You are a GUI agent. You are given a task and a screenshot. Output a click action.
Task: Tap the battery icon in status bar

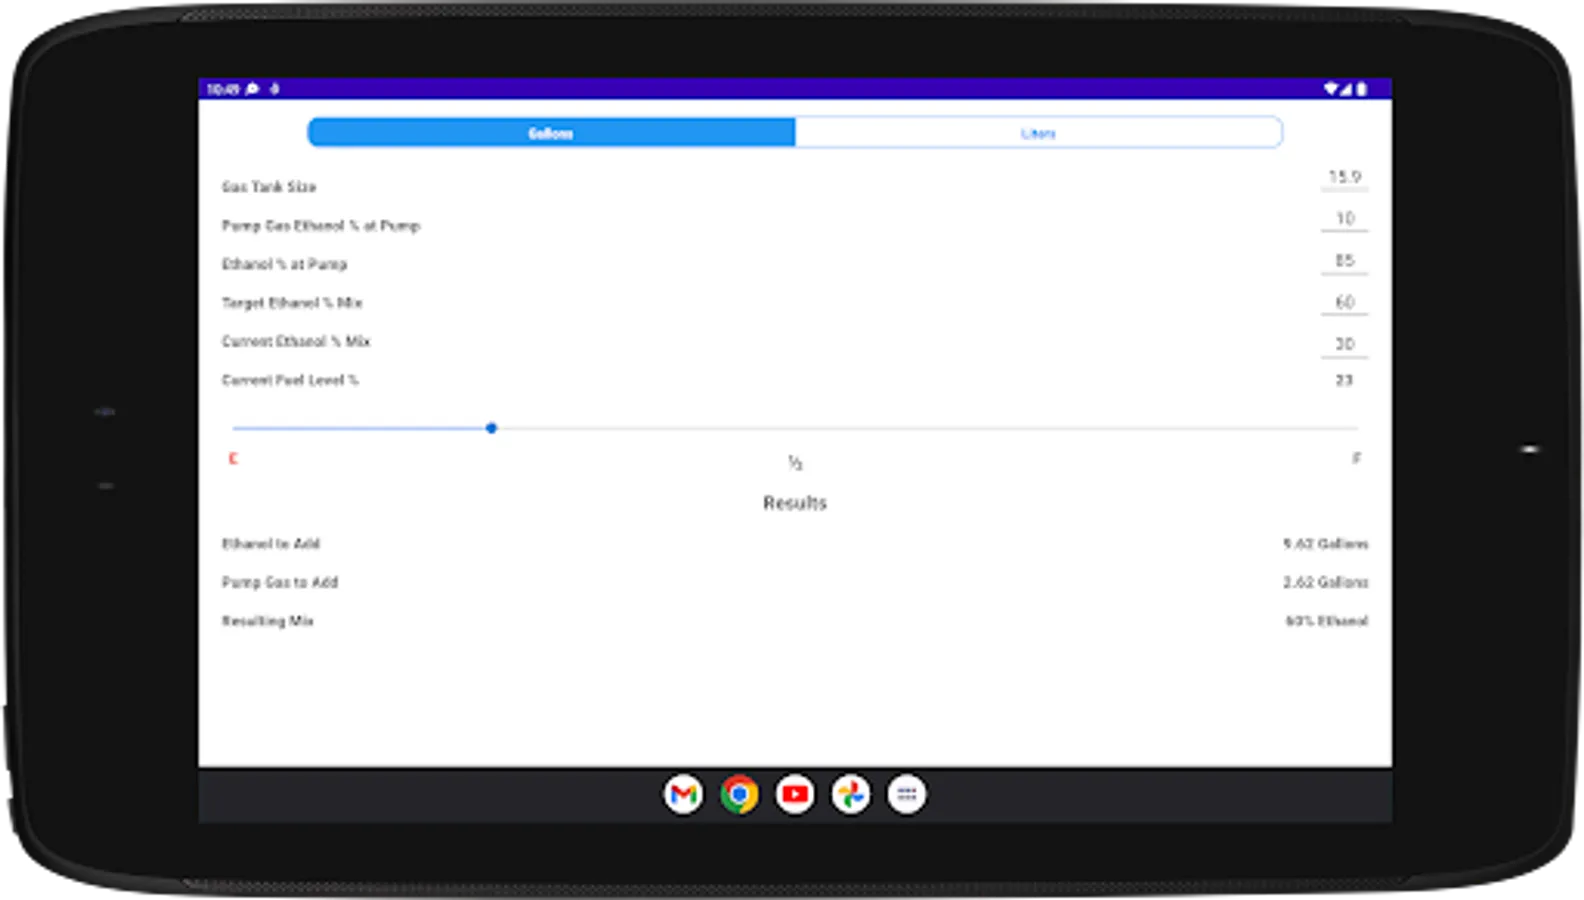pyautogui.click(x=1361, y=89)
